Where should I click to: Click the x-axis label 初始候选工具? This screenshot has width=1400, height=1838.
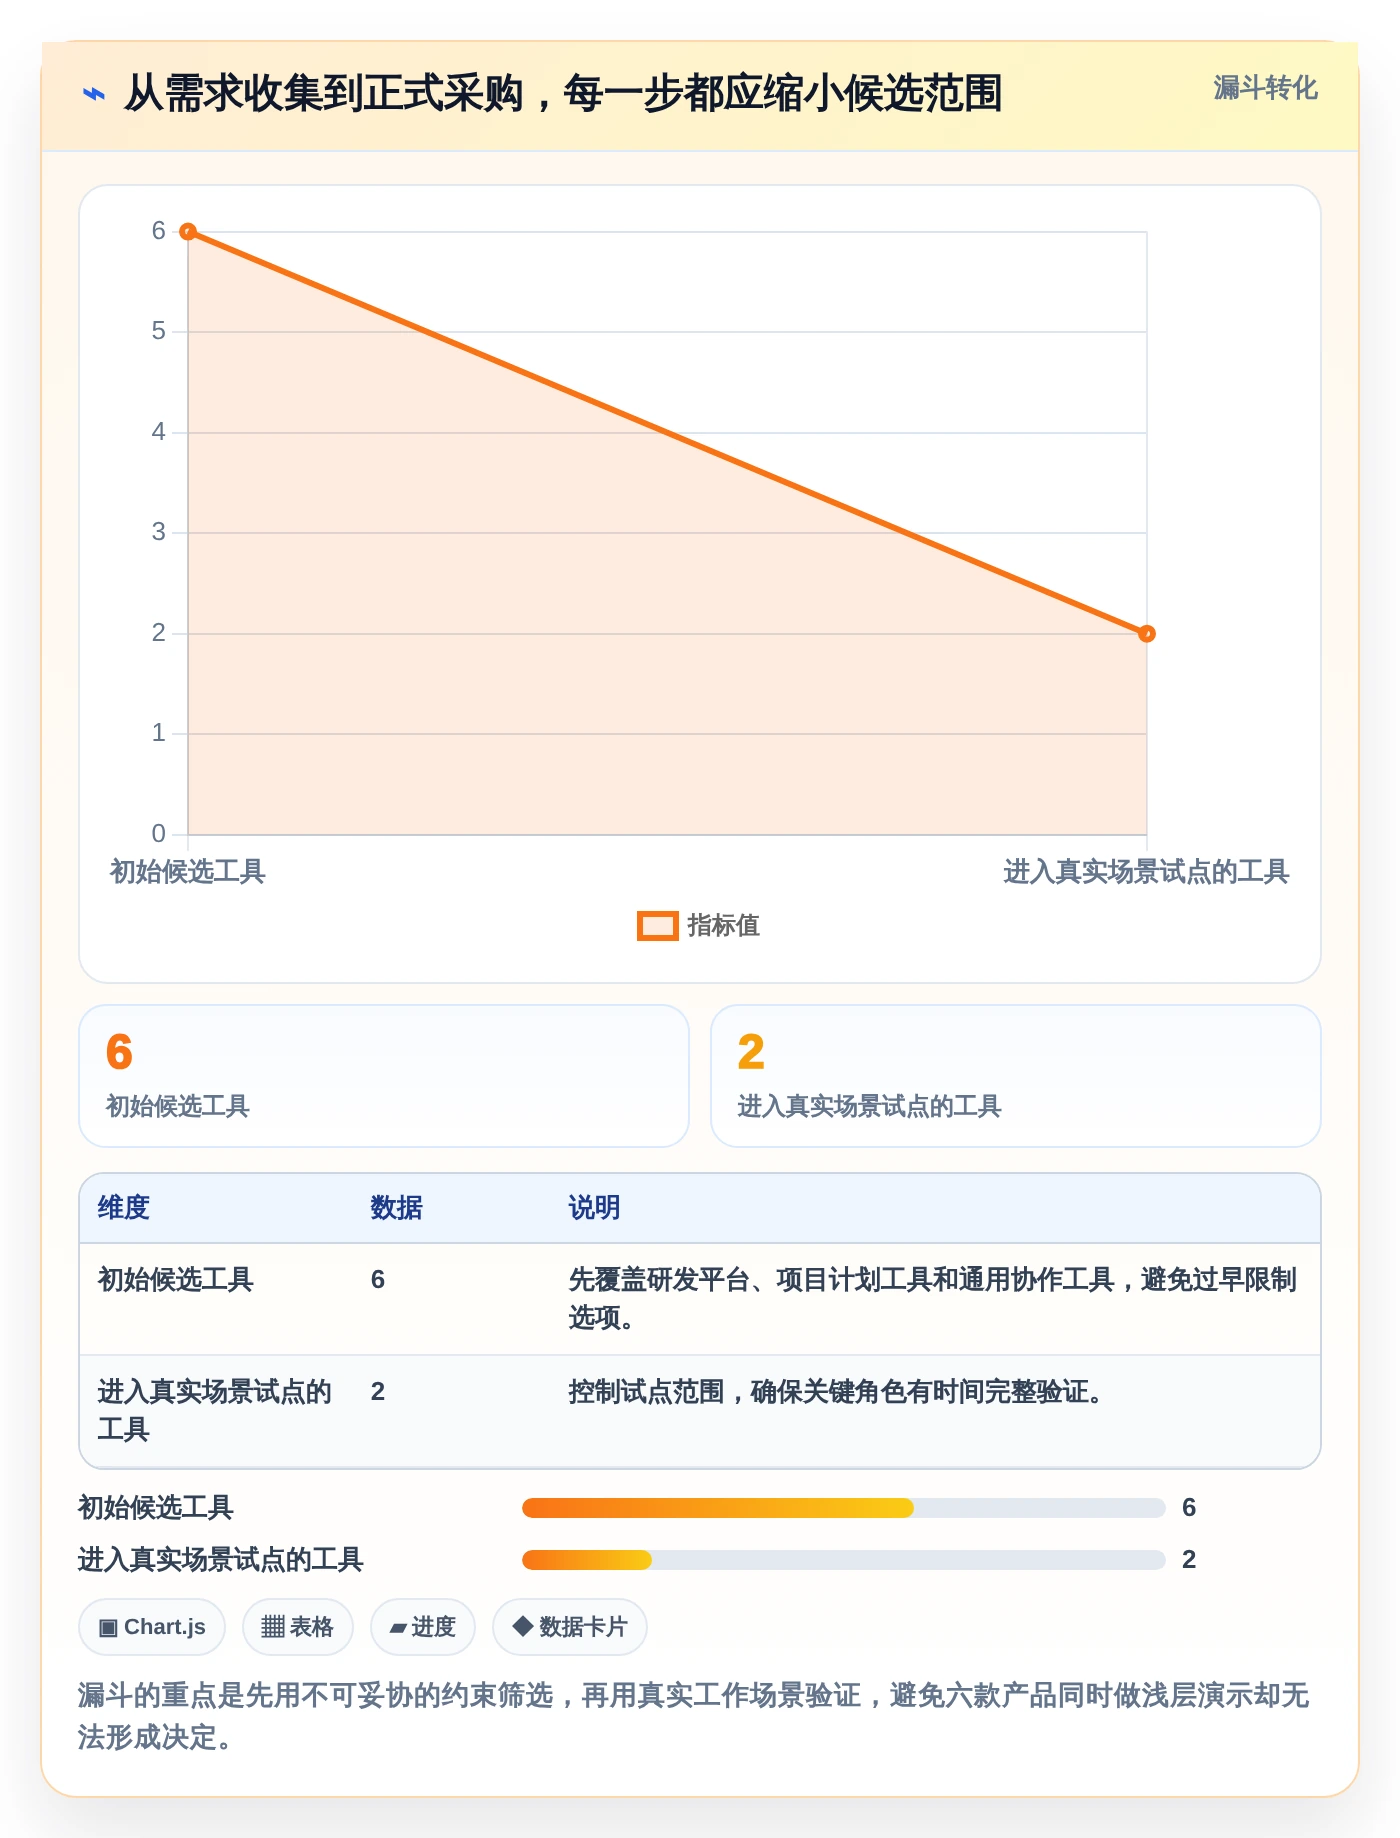[x=188, y=872]
